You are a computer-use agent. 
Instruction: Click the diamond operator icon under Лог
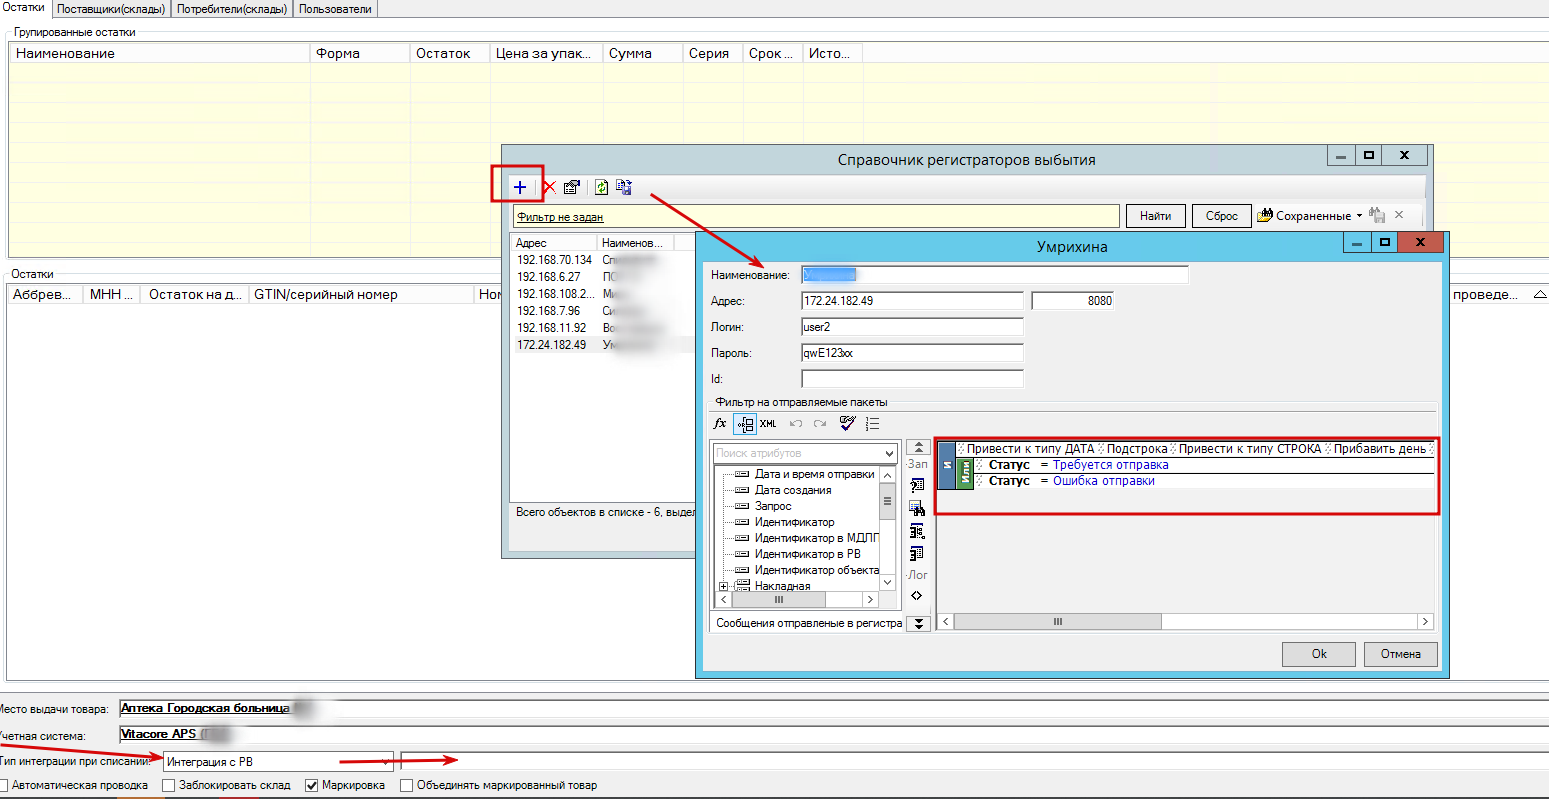click(917, 596)
